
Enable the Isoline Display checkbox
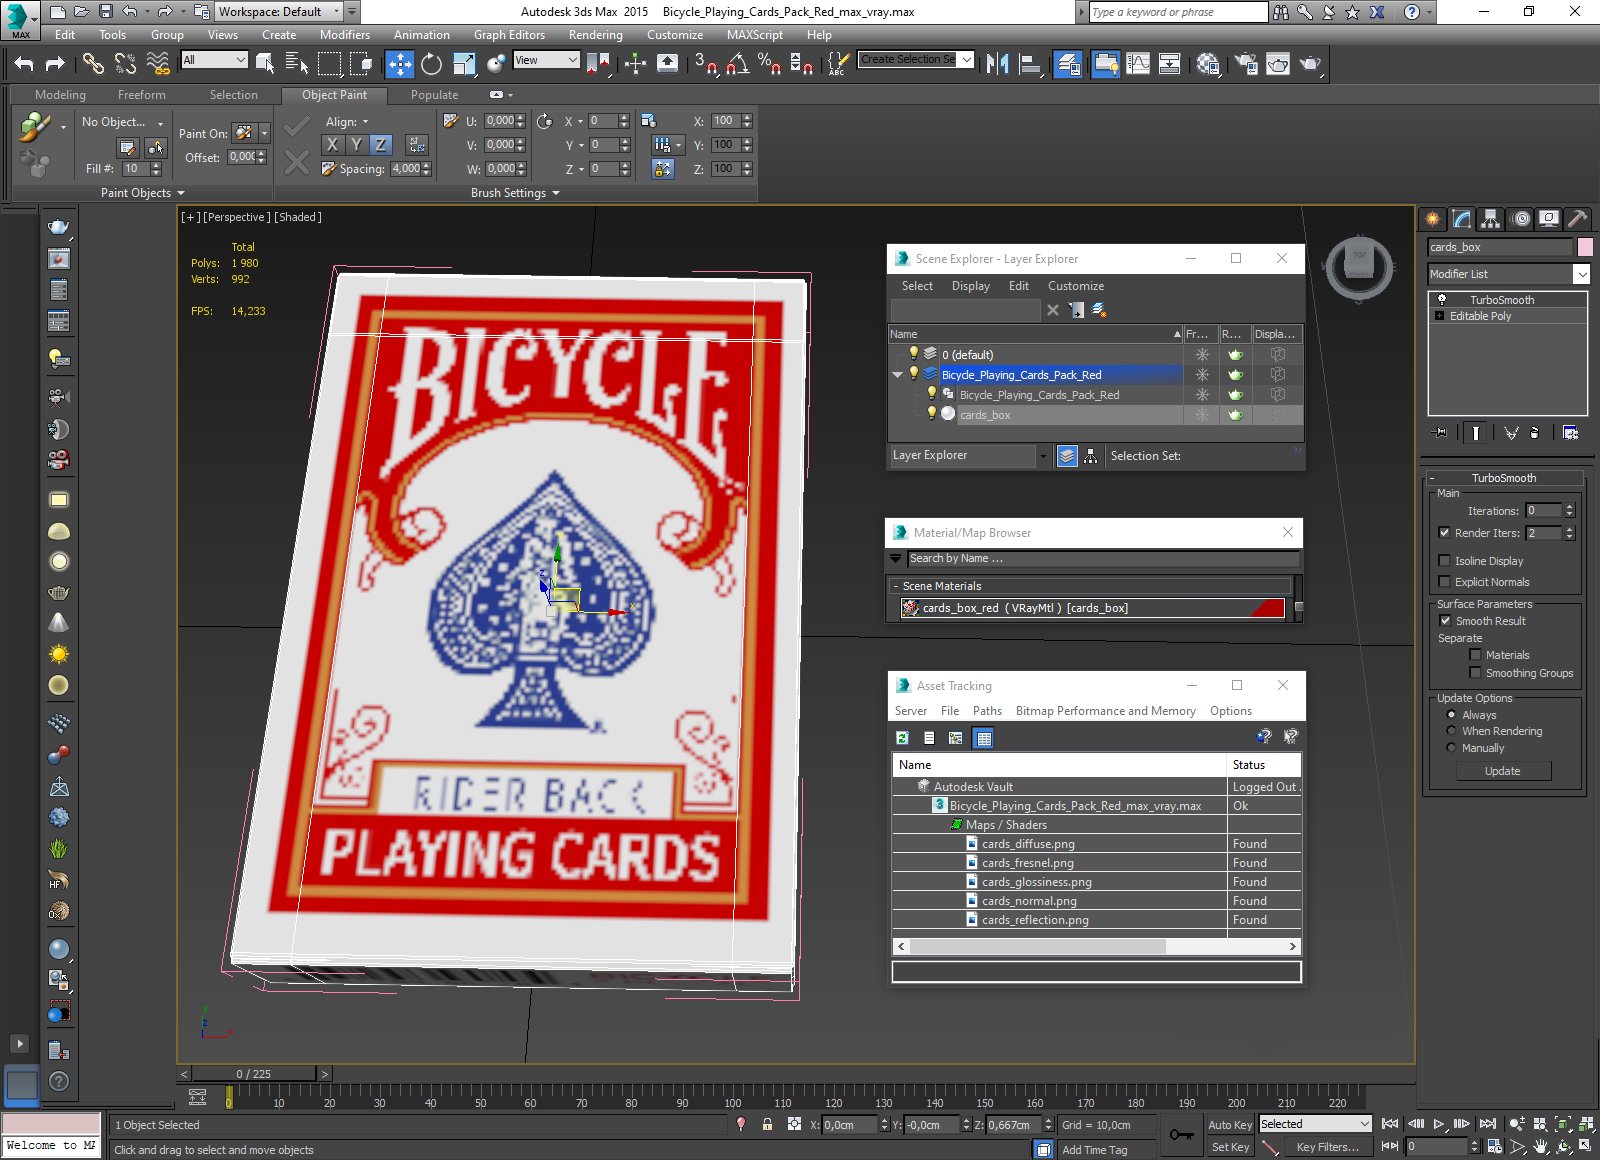coord(1444,561)
